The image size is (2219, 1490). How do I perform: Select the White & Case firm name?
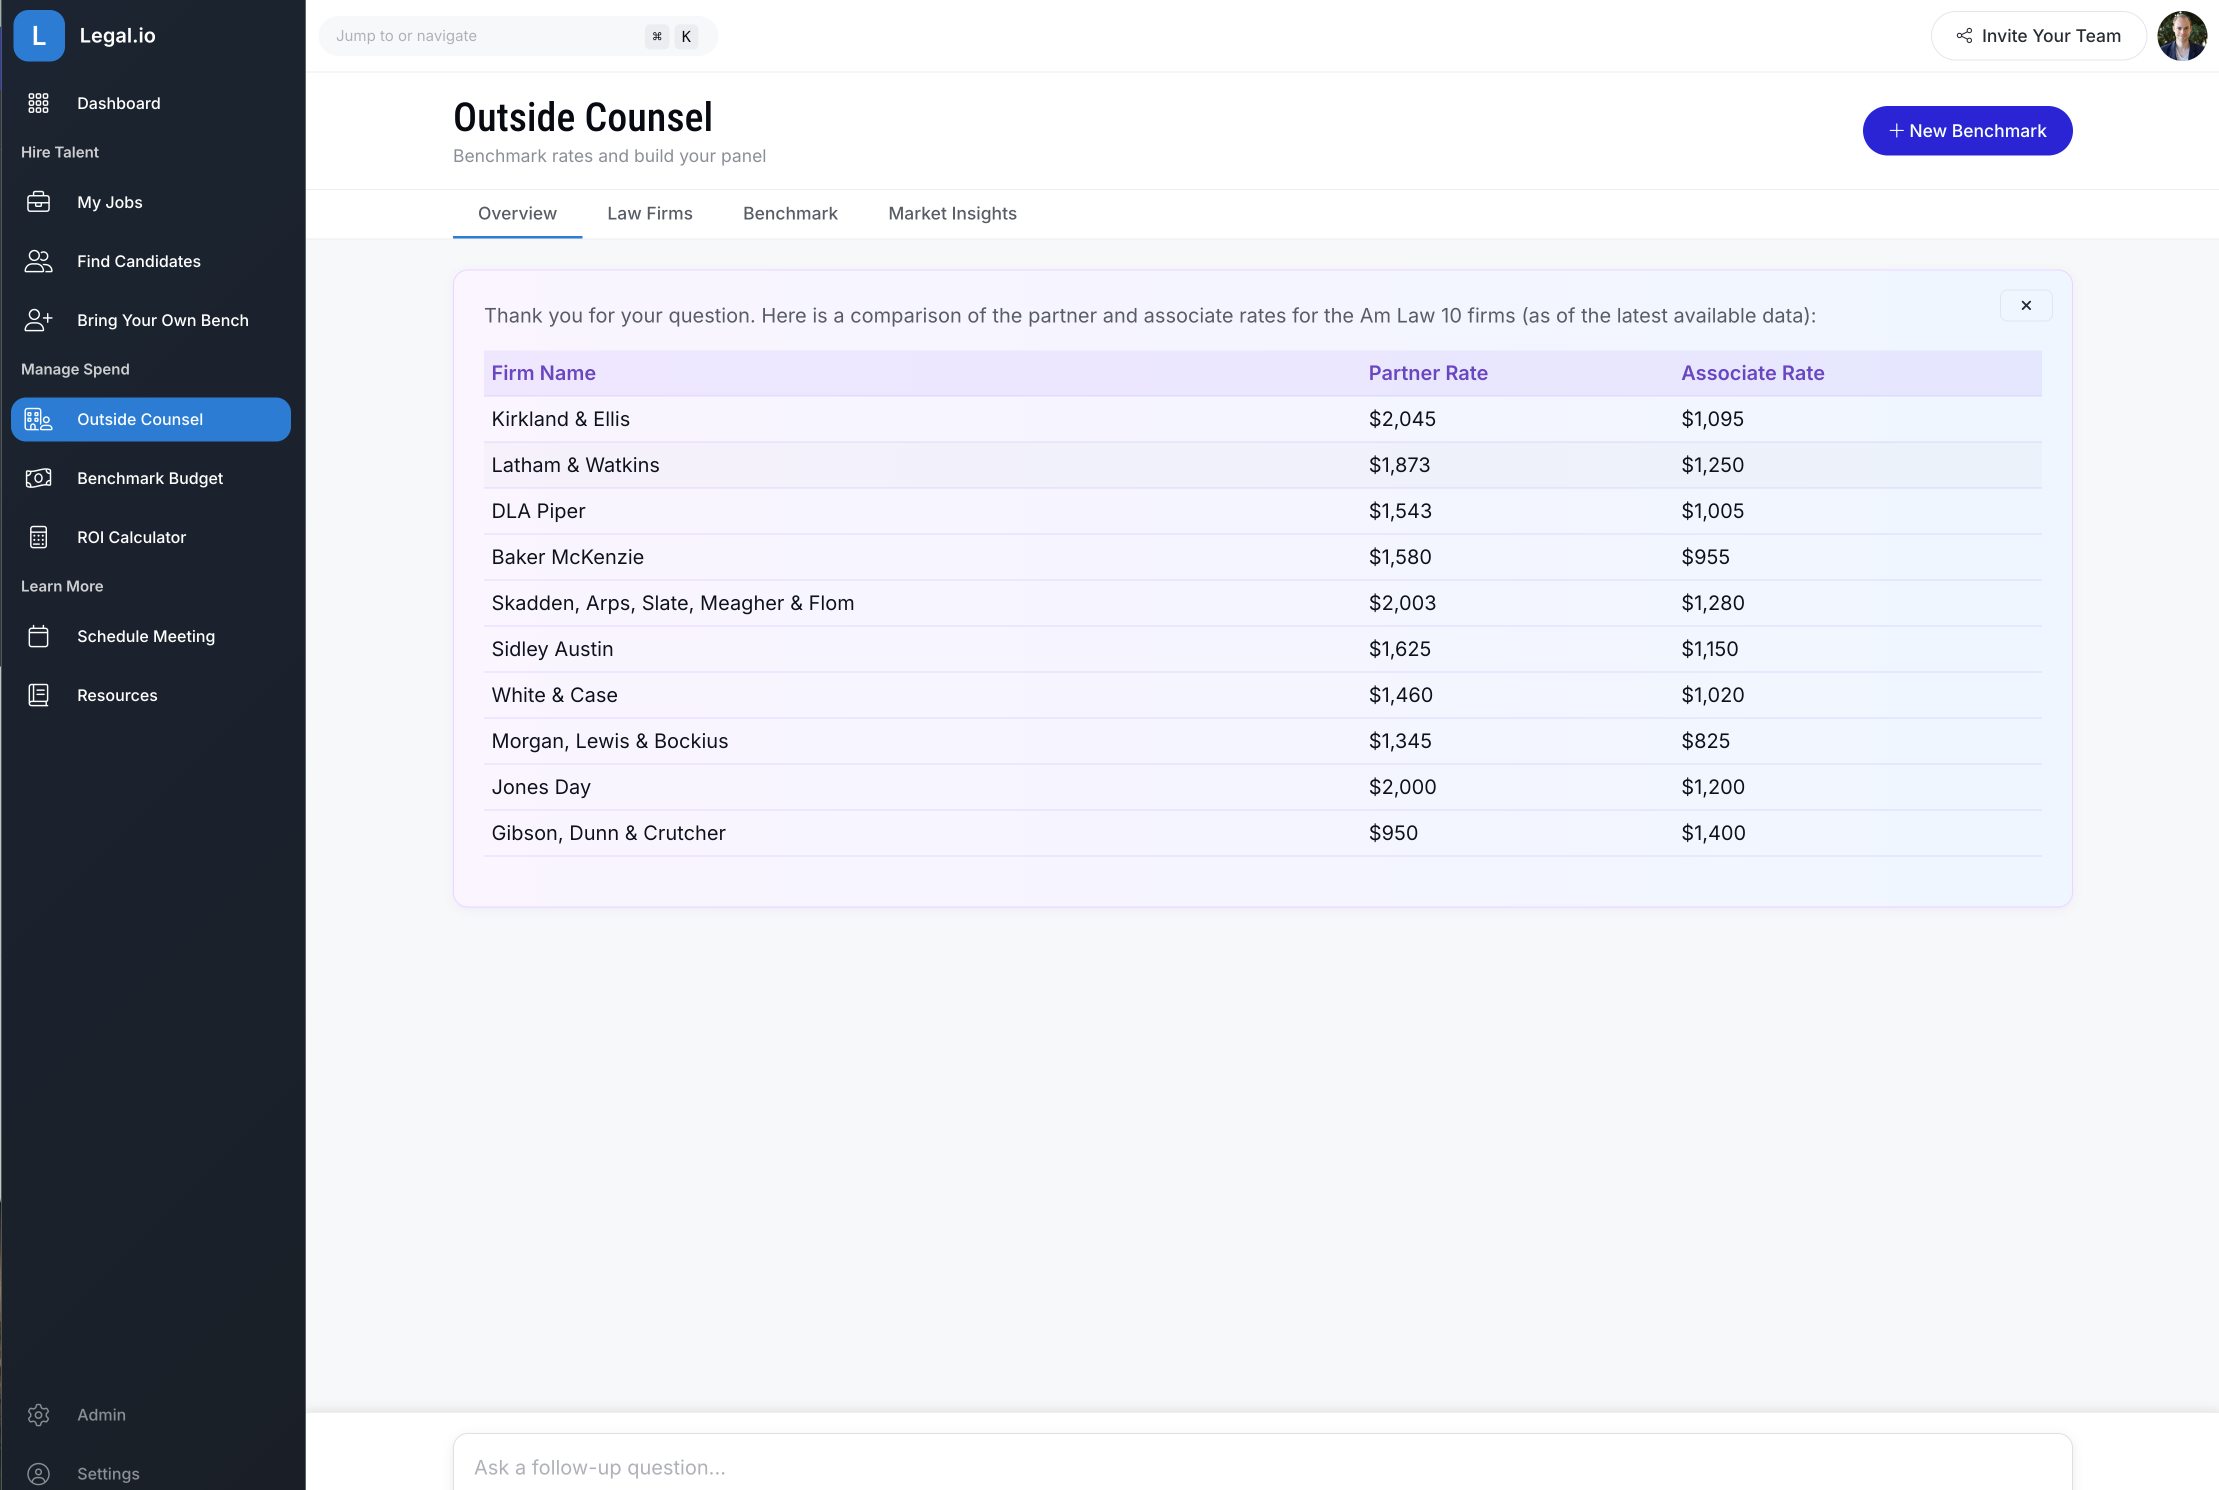tap(554, 695)
